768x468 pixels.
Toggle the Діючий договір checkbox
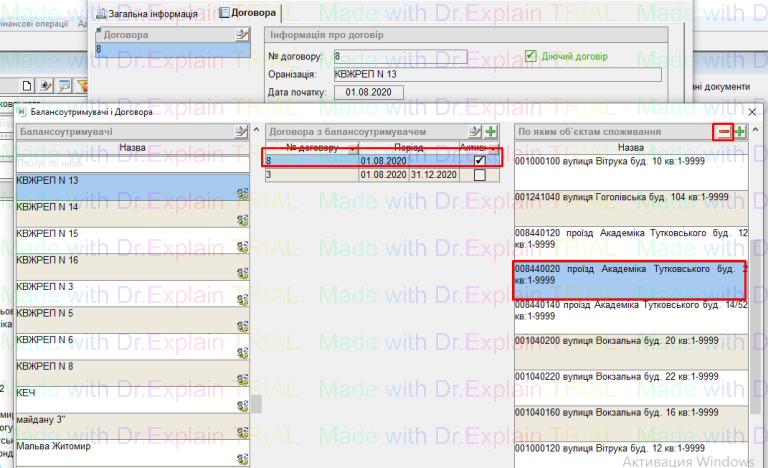532,56
